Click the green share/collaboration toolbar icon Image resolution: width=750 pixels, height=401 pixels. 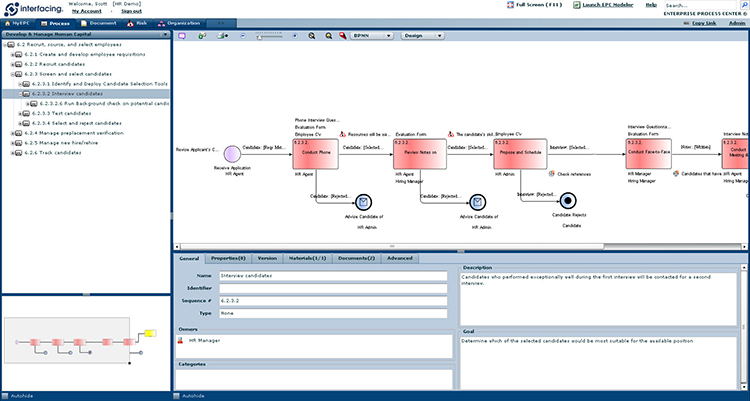tap(202, 36)
